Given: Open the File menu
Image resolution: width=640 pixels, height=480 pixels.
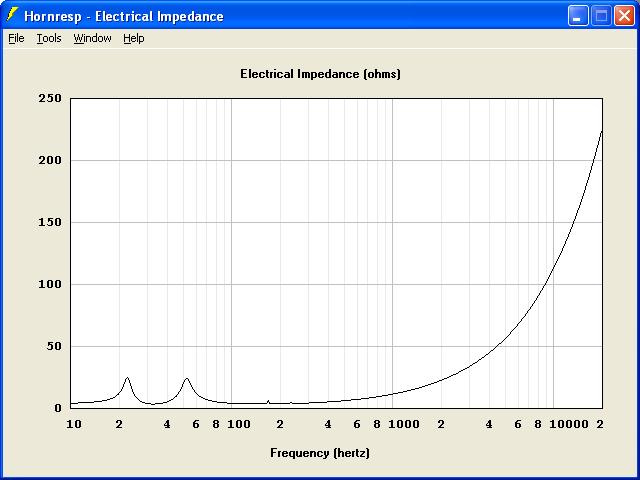Looking at the screenshot, I should tap(16, 38).
